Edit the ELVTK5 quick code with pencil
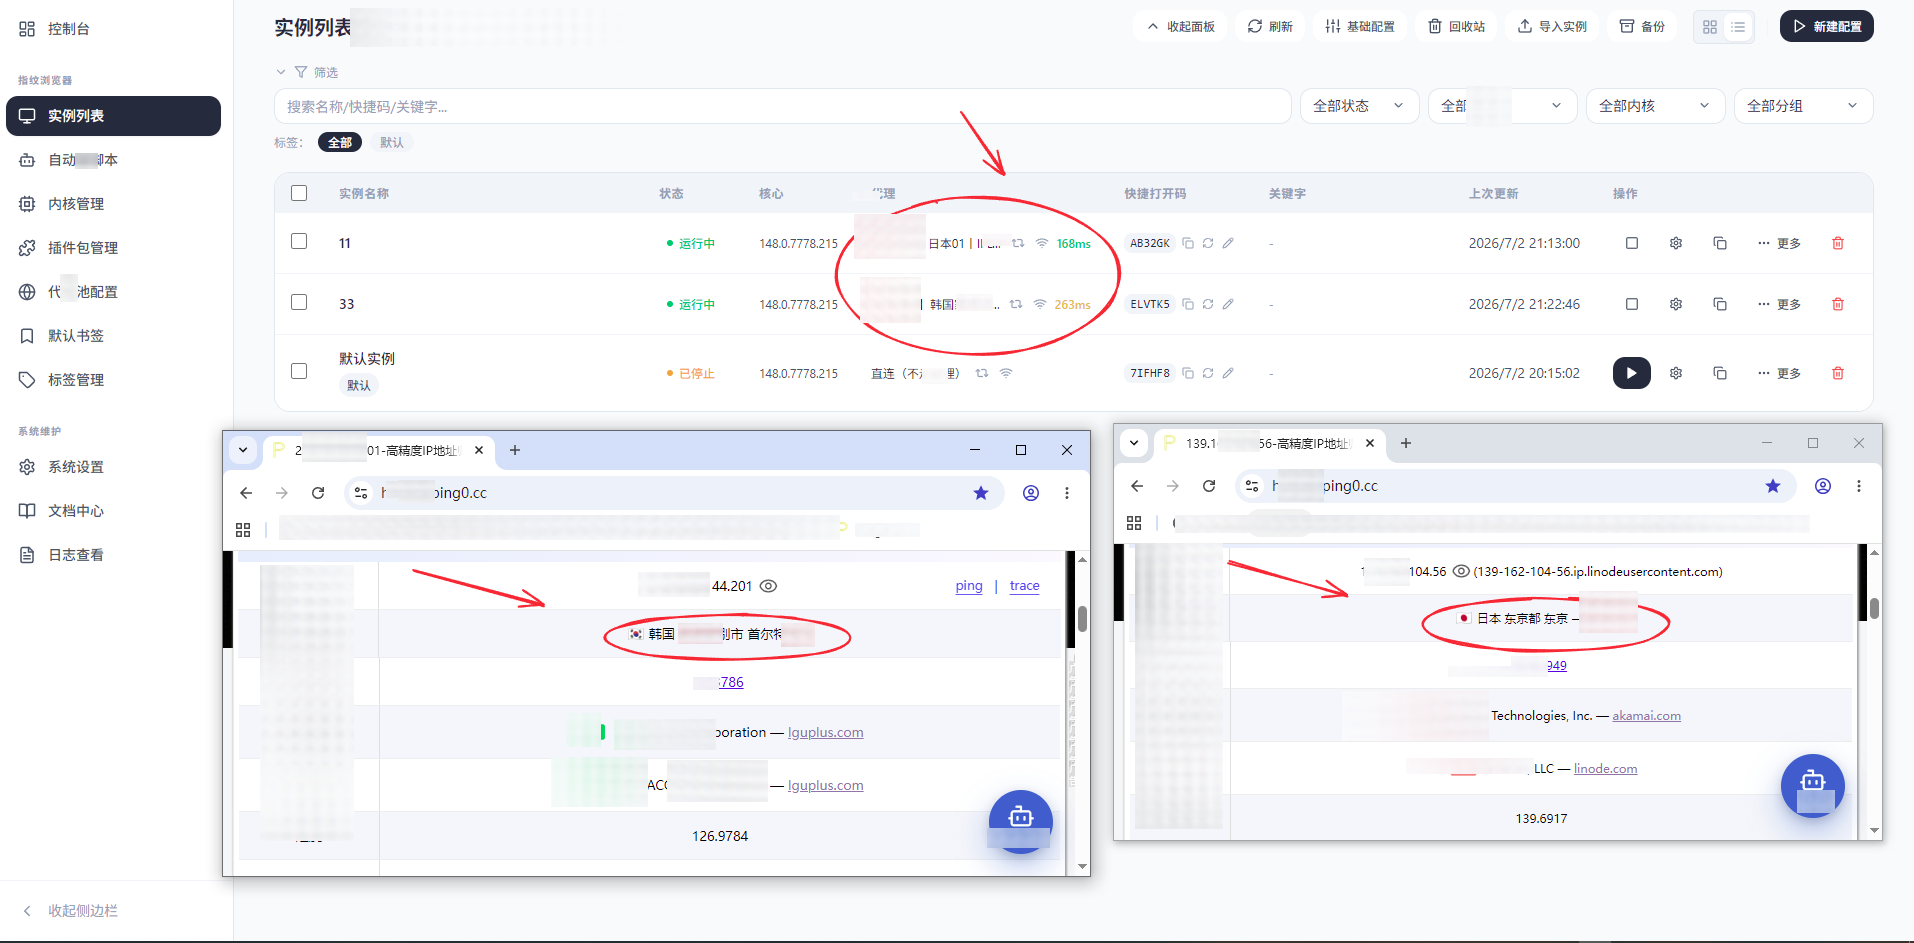1914x943 pixels. 1228,304
